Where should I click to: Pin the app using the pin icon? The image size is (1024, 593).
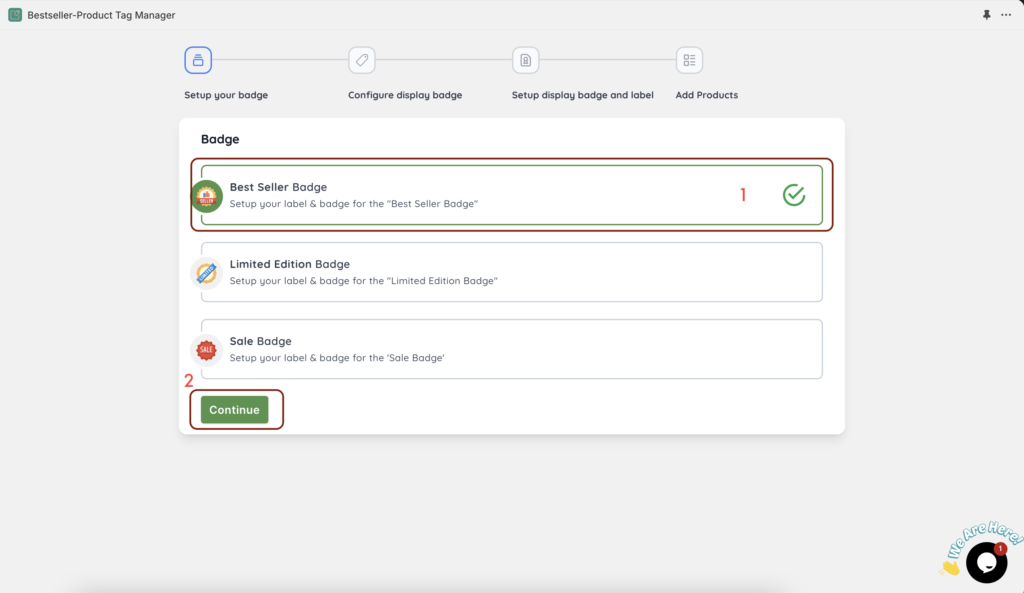pyautogui.click(x=986, y=14)
